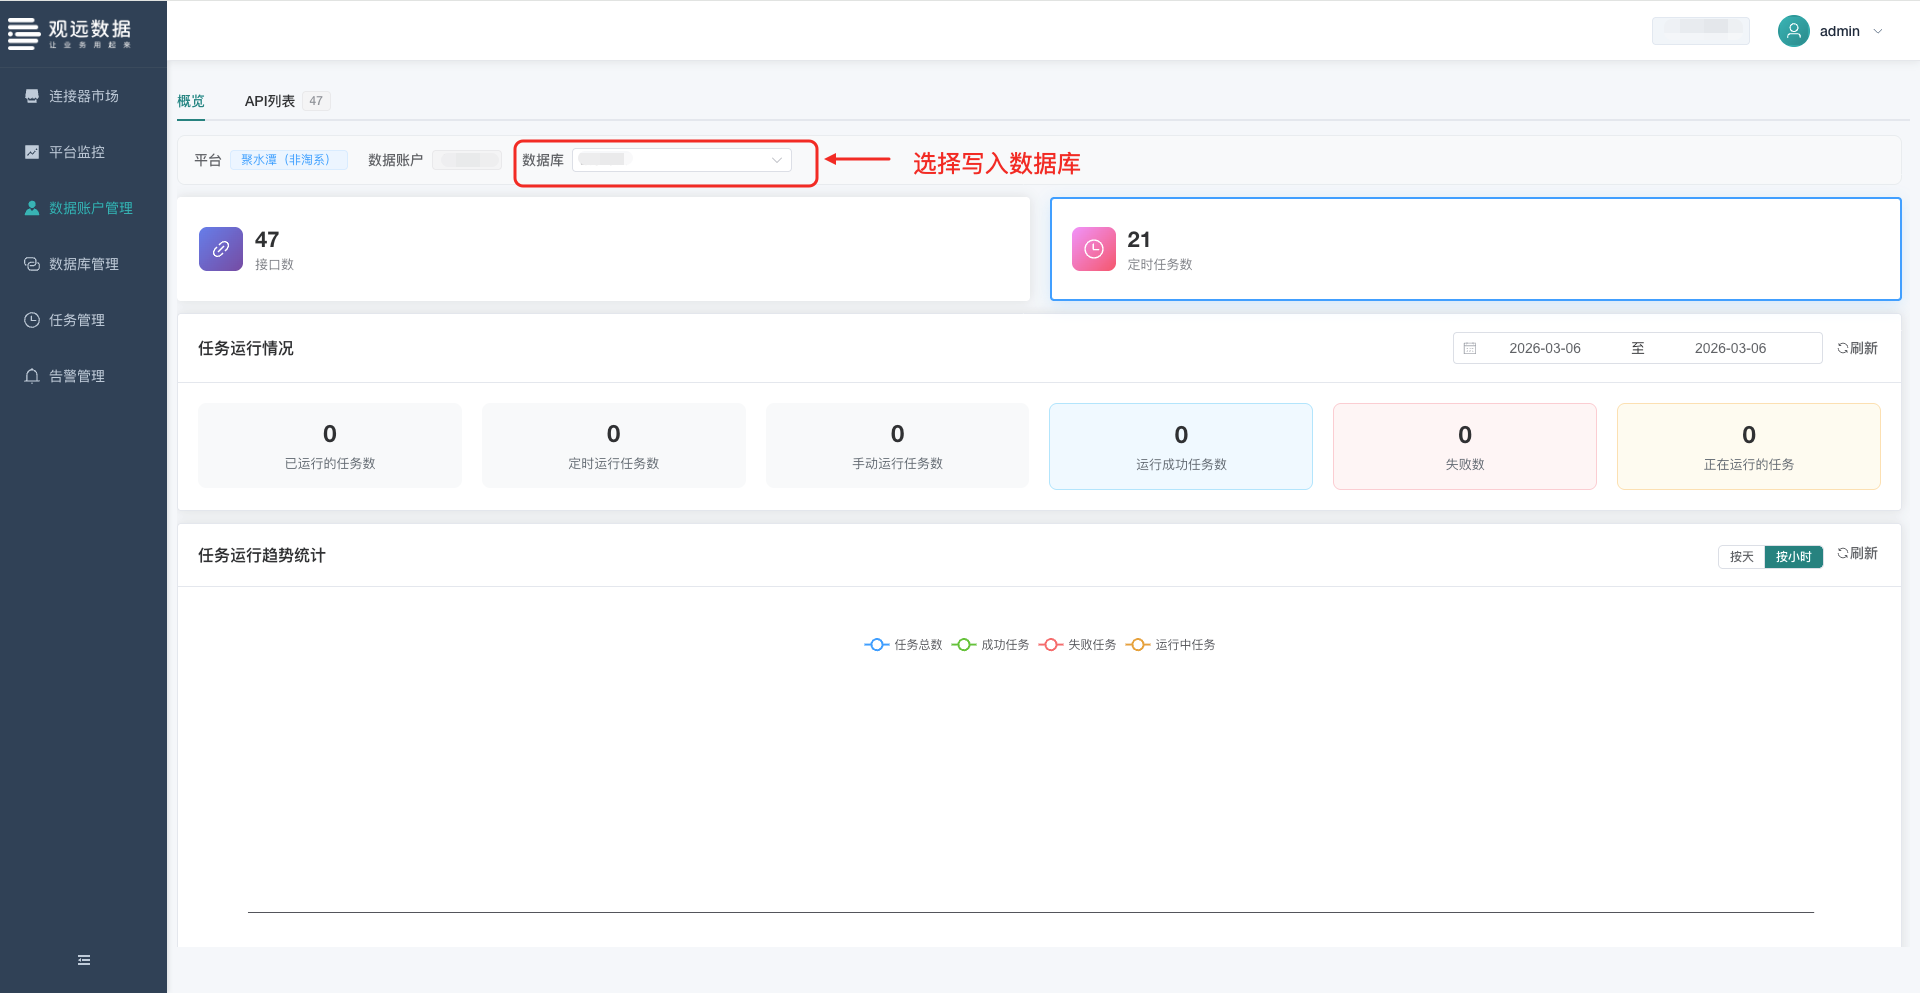Toggle 失败任务 series in chart legend
Screen dimensions: 1920x993
pyautogui.click(x=1077, y=645)
